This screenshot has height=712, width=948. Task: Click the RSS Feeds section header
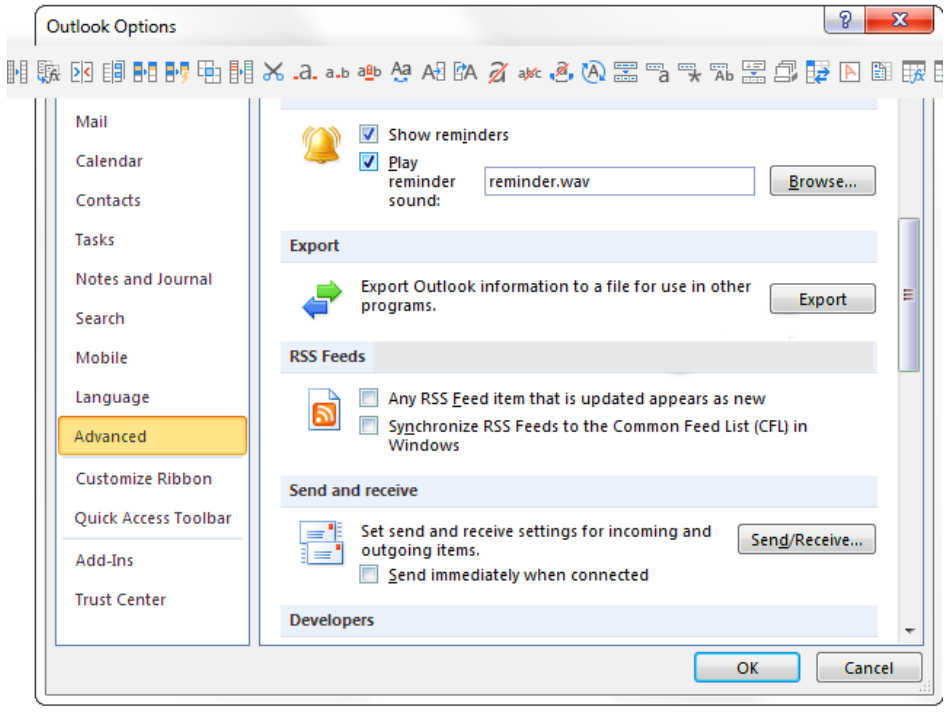(579, 357)
